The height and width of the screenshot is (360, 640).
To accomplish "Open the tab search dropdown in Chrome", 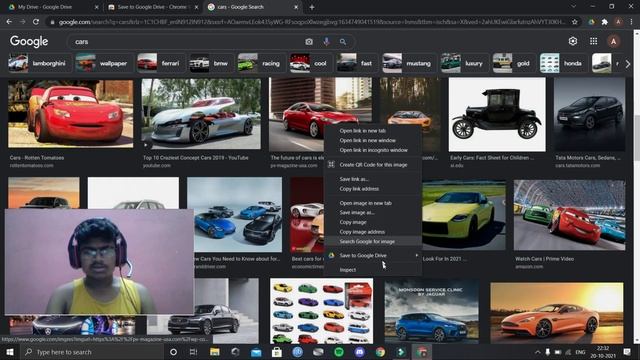I will tap(573, 7).
